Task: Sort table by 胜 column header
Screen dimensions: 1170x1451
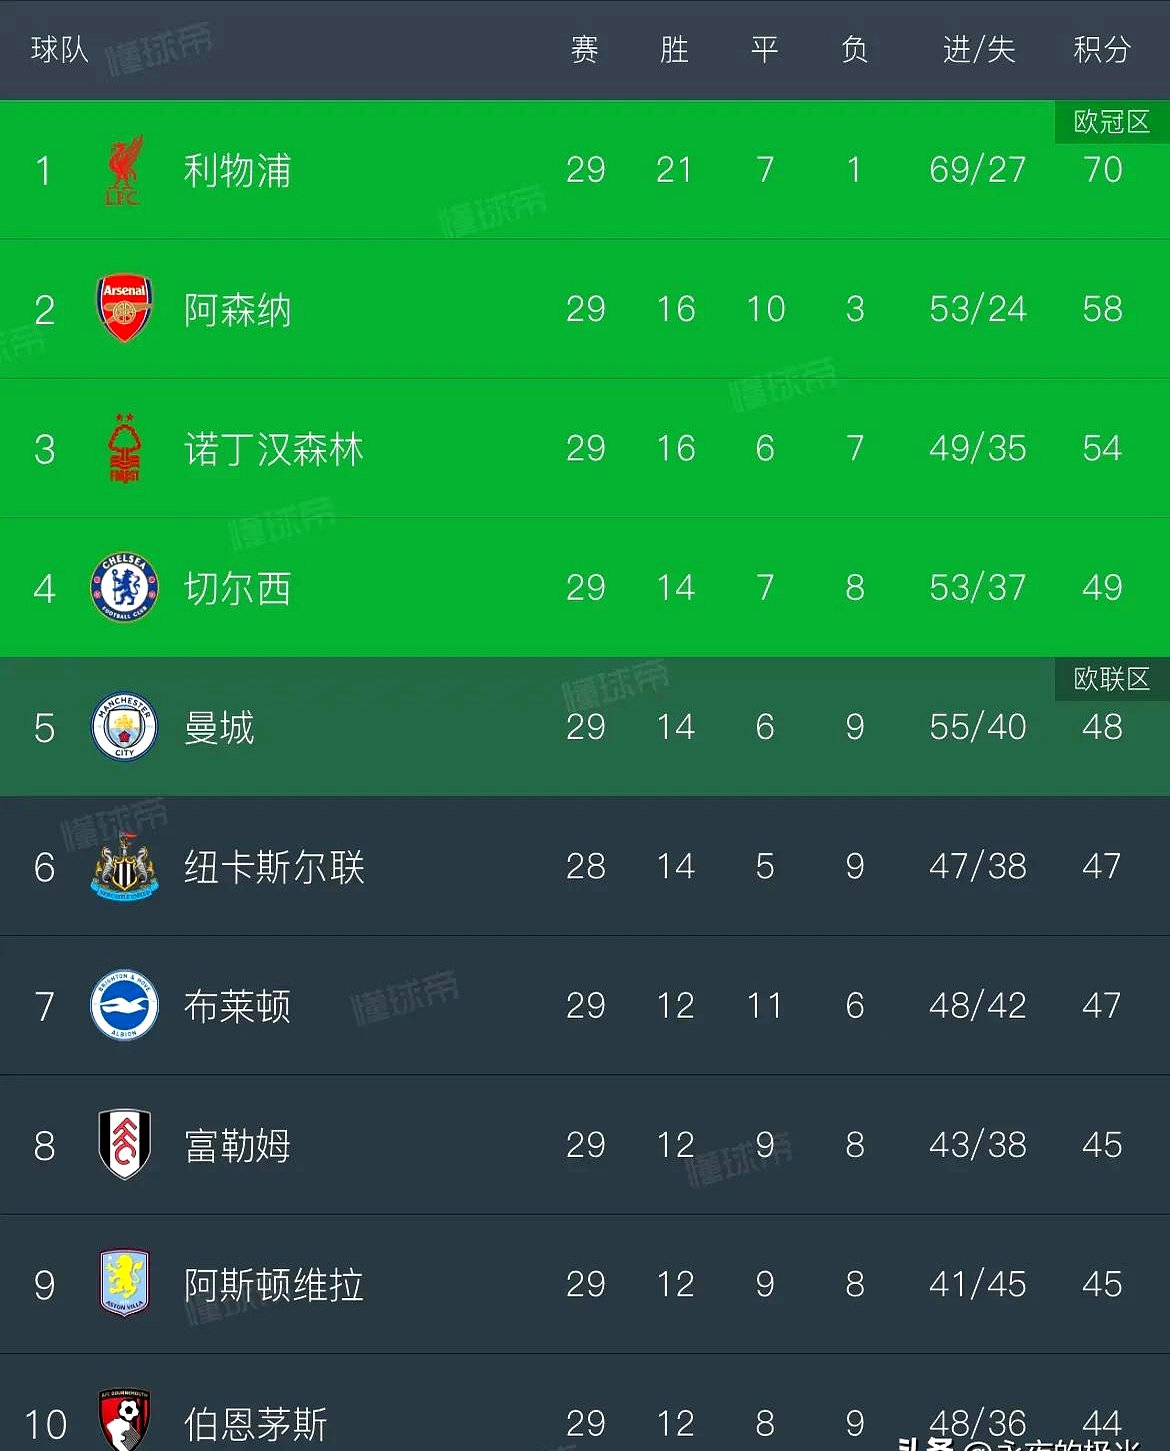Action: pos(674,49)
